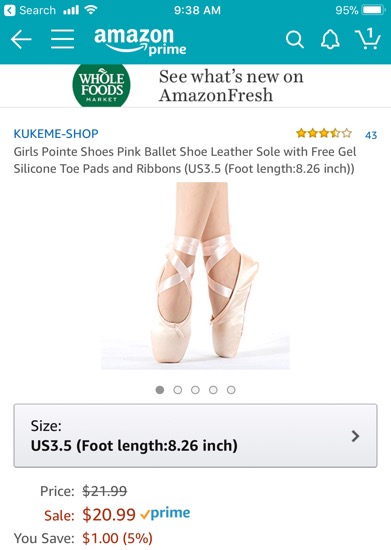Tap the Amazon Prime logo
391x550 pixels.
point(140,40)
